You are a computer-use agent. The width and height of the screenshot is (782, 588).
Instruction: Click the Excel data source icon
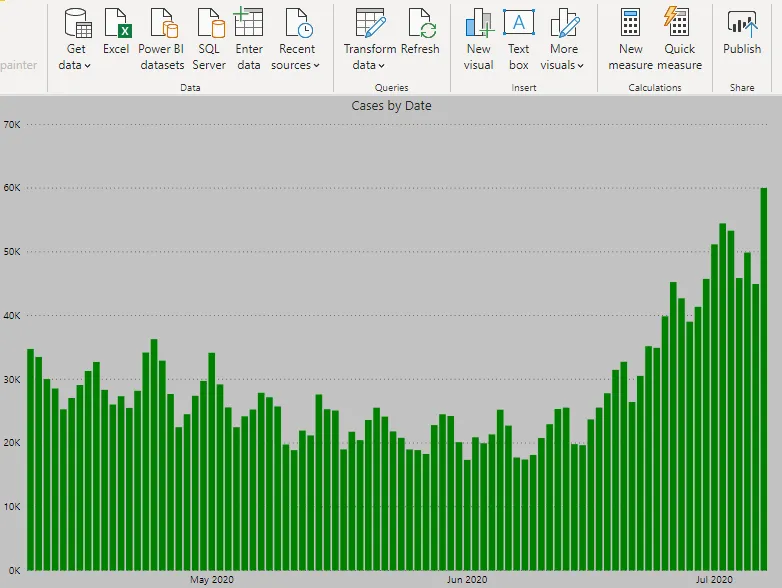click(x=116, y=24)
